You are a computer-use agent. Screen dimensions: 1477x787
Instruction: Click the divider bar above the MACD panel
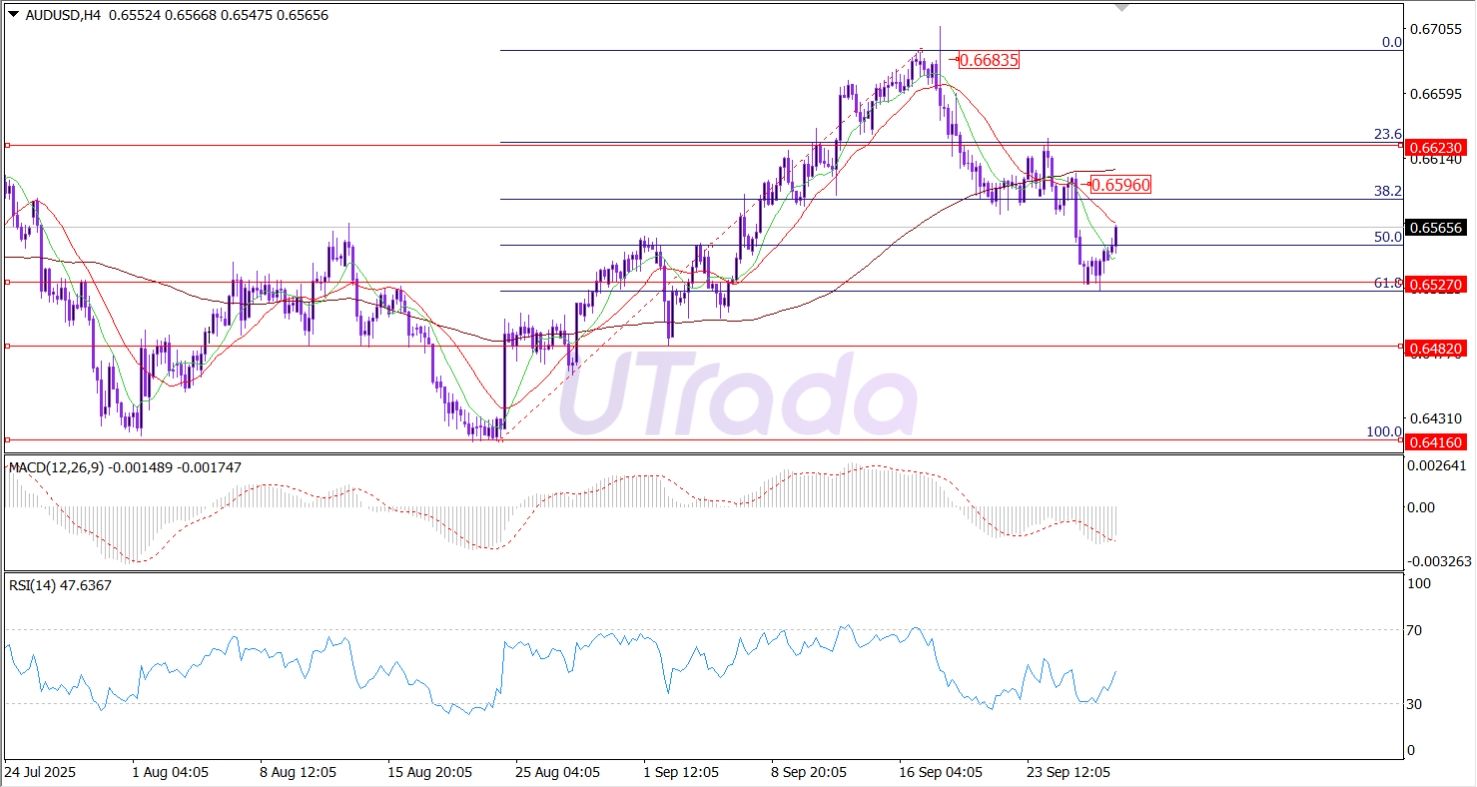tap(700, 452)
